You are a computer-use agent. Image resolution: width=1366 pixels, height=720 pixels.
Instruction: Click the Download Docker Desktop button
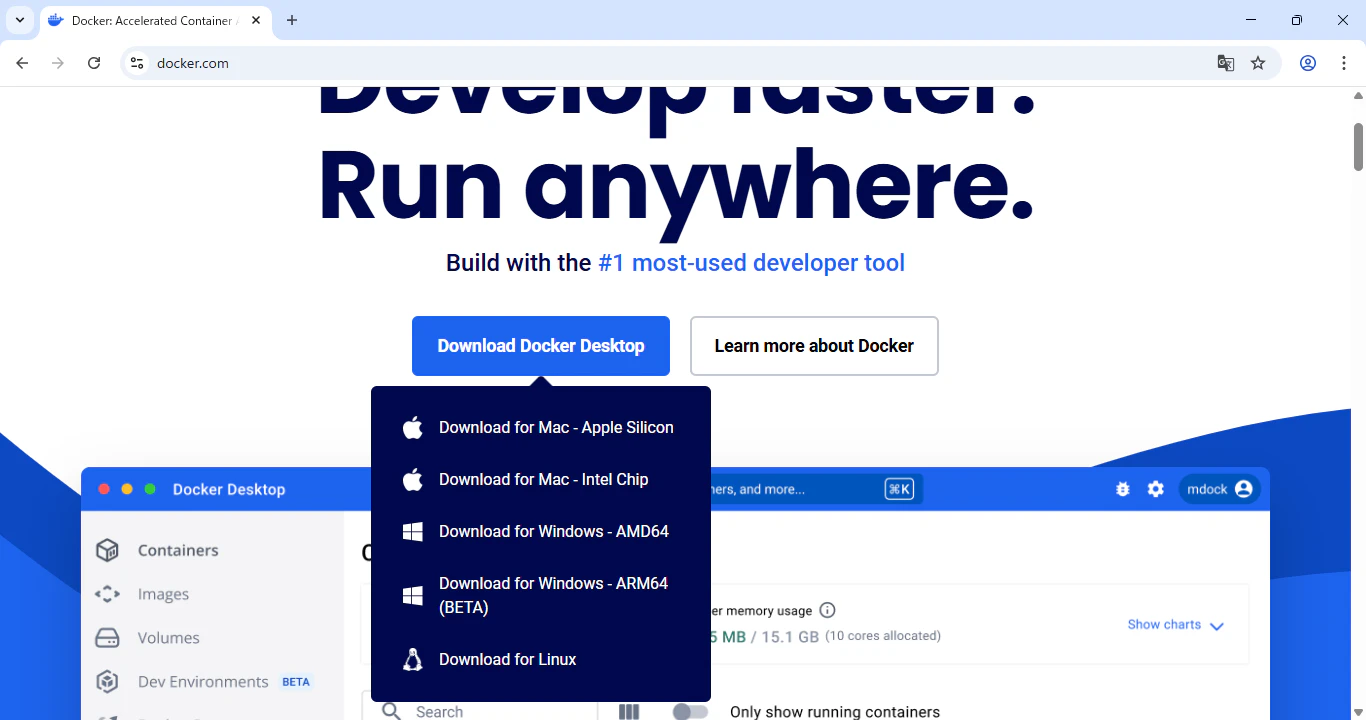[x=541, y=346]
